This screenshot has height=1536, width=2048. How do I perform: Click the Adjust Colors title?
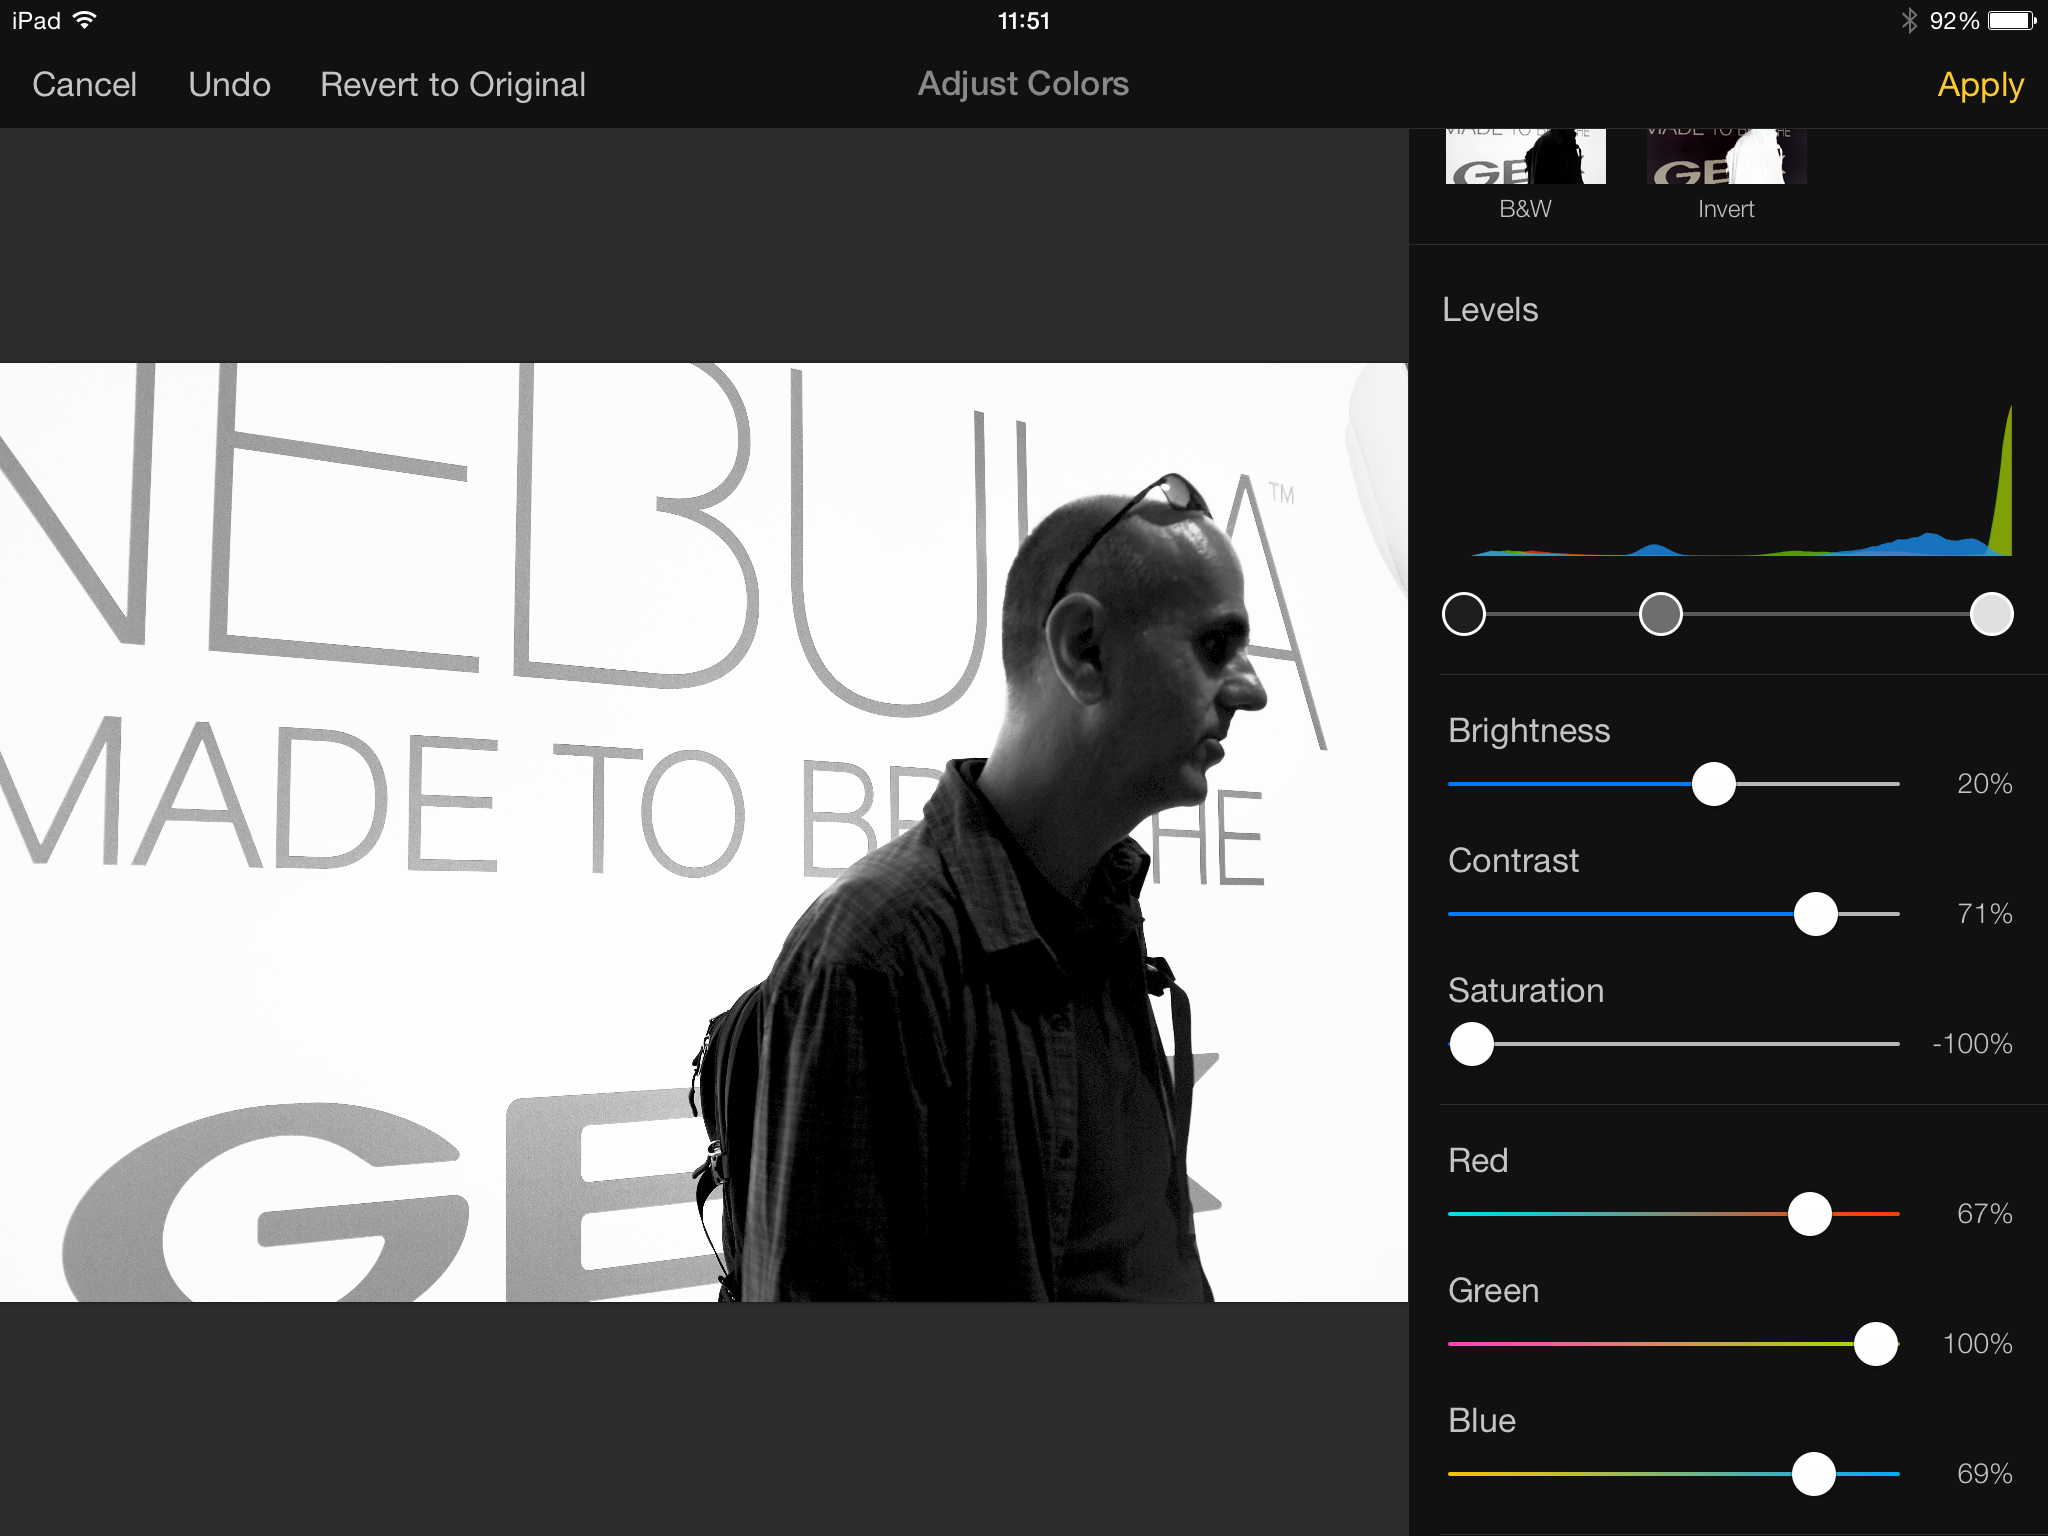click(1023, 84)
